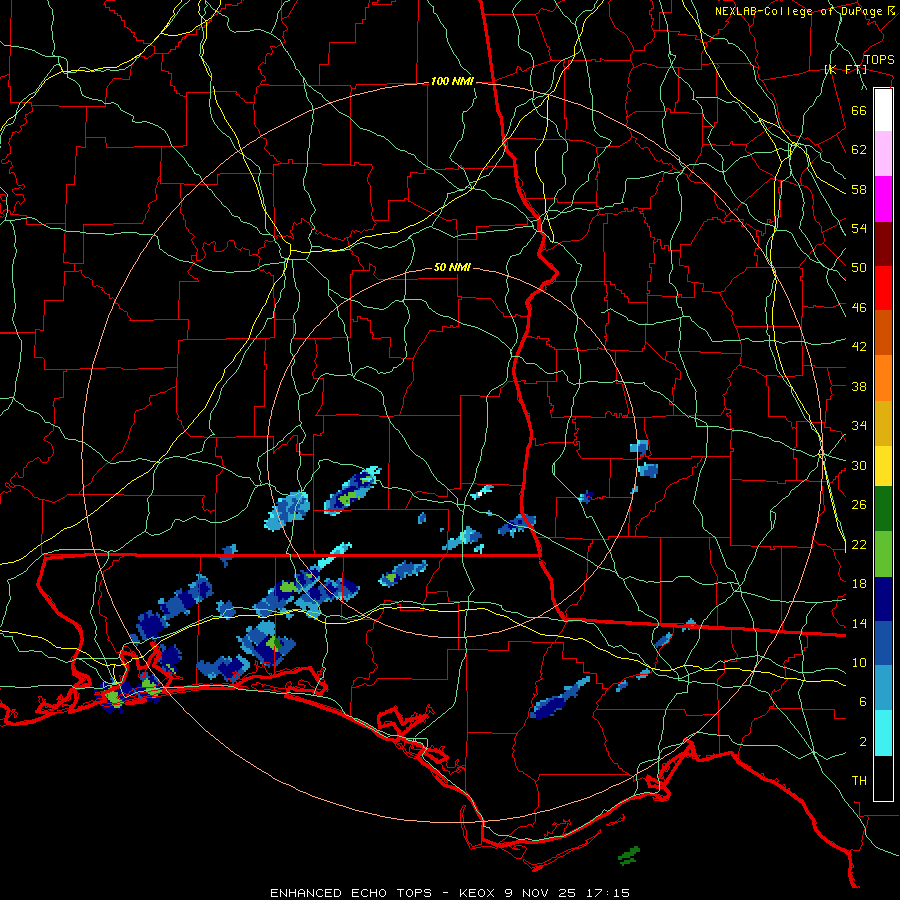Click the dark red legend swatch

tap(883, 244)
